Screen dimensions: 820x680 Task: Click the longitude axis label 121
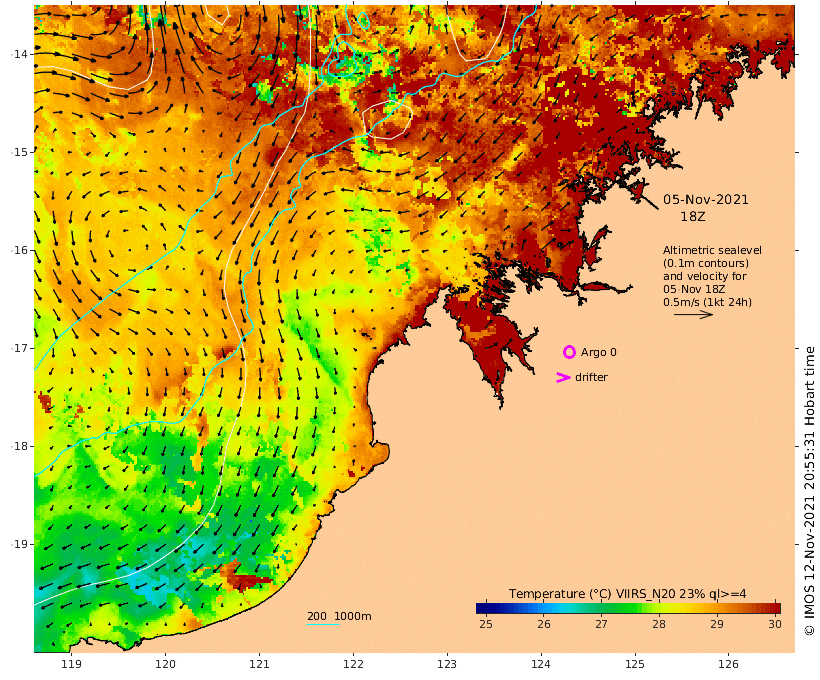[259, 664]
